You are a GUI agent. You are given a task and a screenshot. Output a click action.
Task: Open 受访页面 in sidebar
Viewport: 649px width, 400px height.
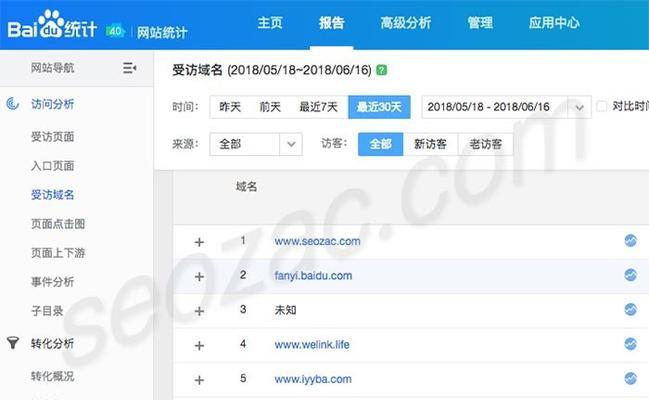click(x=53, y=137)
